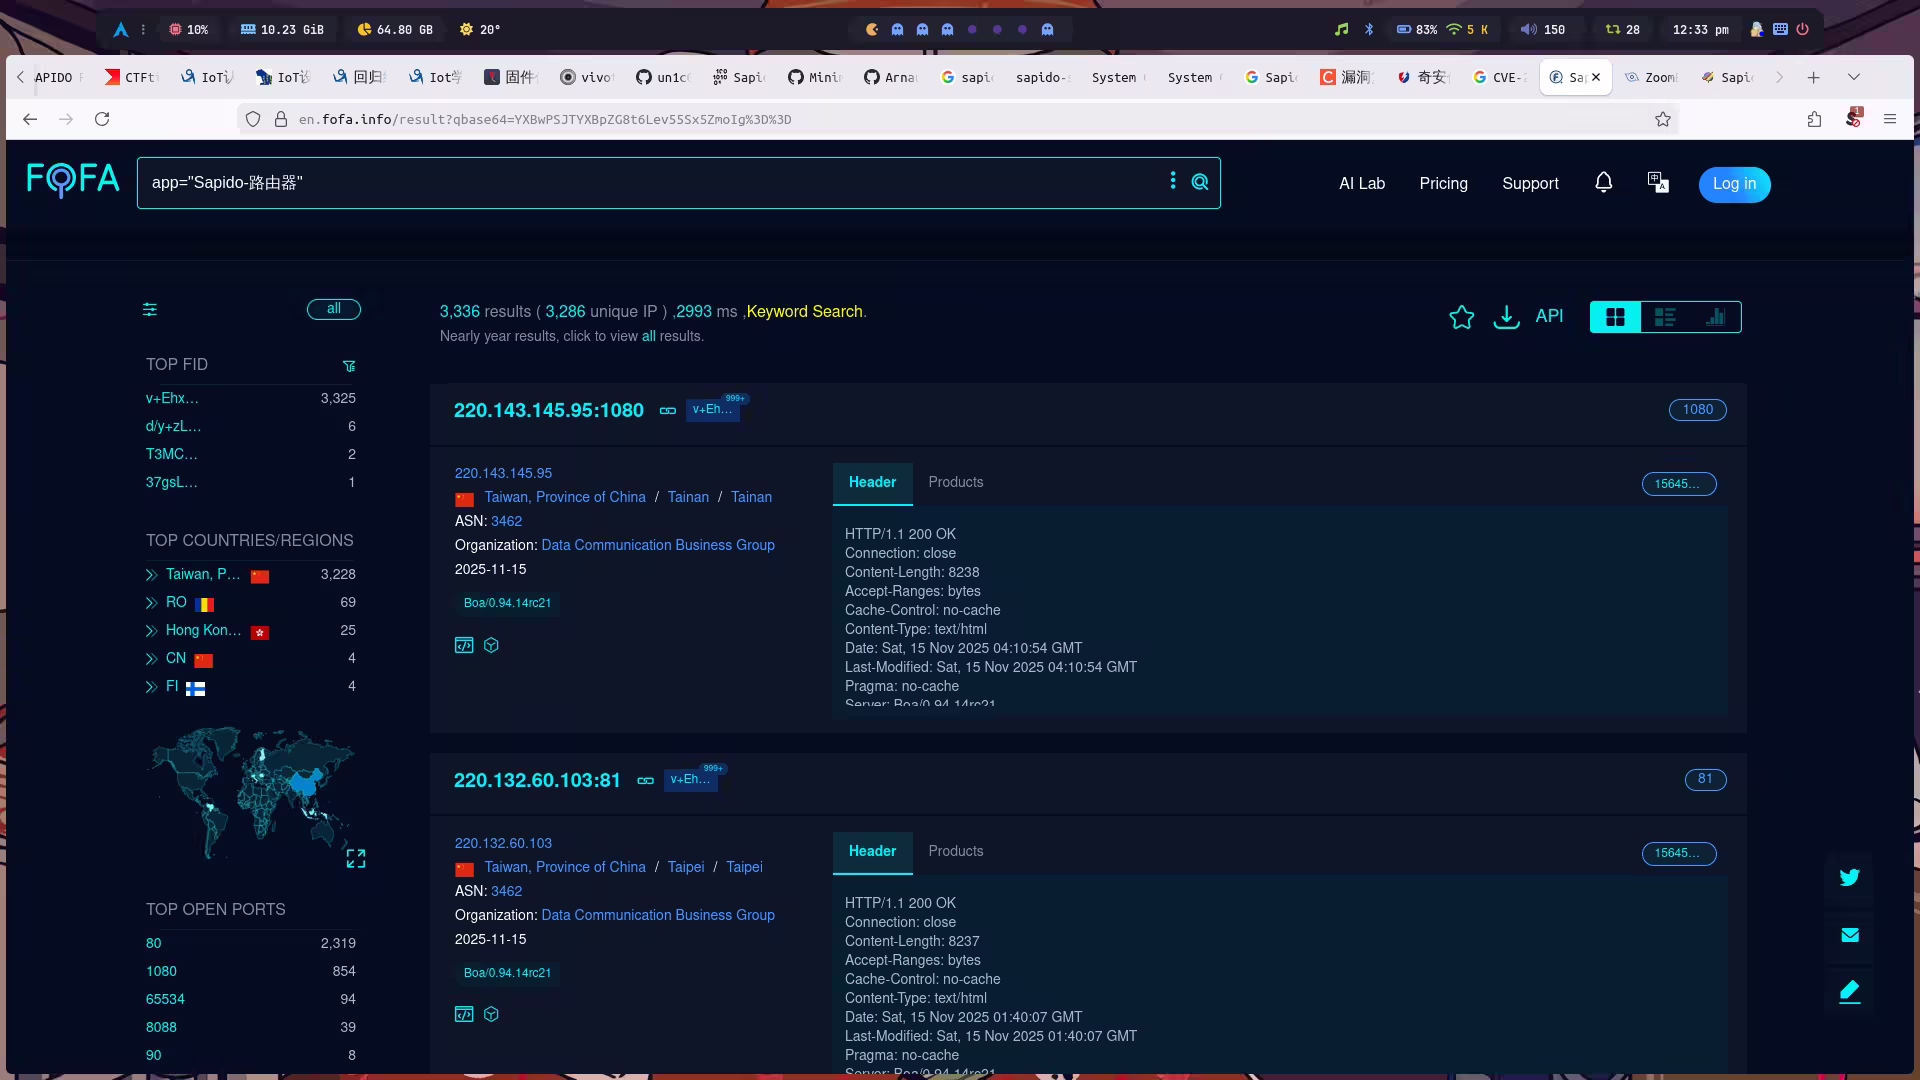The image size is (1920, 1080).
Task: Share results via Twitter icon
Action: (1849, 878)
